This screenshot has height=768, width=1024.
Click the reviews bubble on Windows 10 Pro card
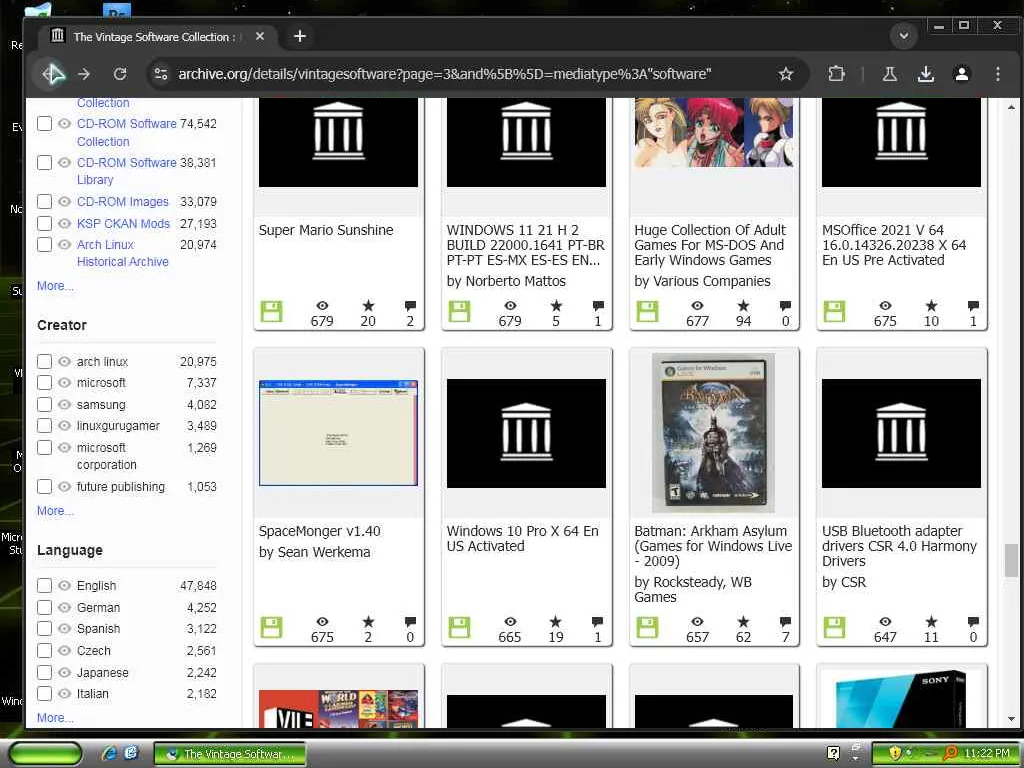pos(597,622)
